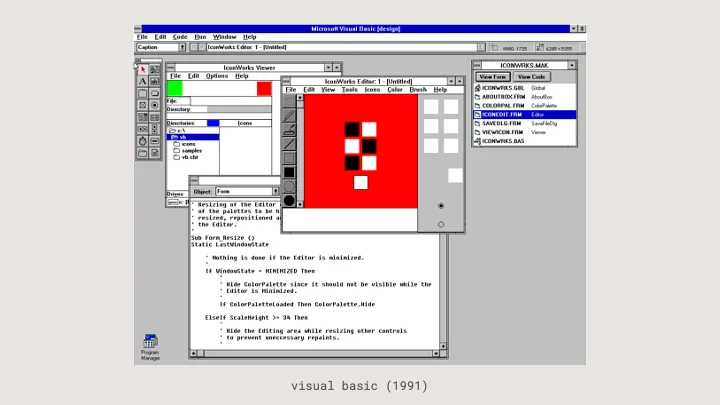This screenshot has height=405, width=720.
Task: Select the Option Button tool in Toolbox
Action: click(x=155, y=105)
